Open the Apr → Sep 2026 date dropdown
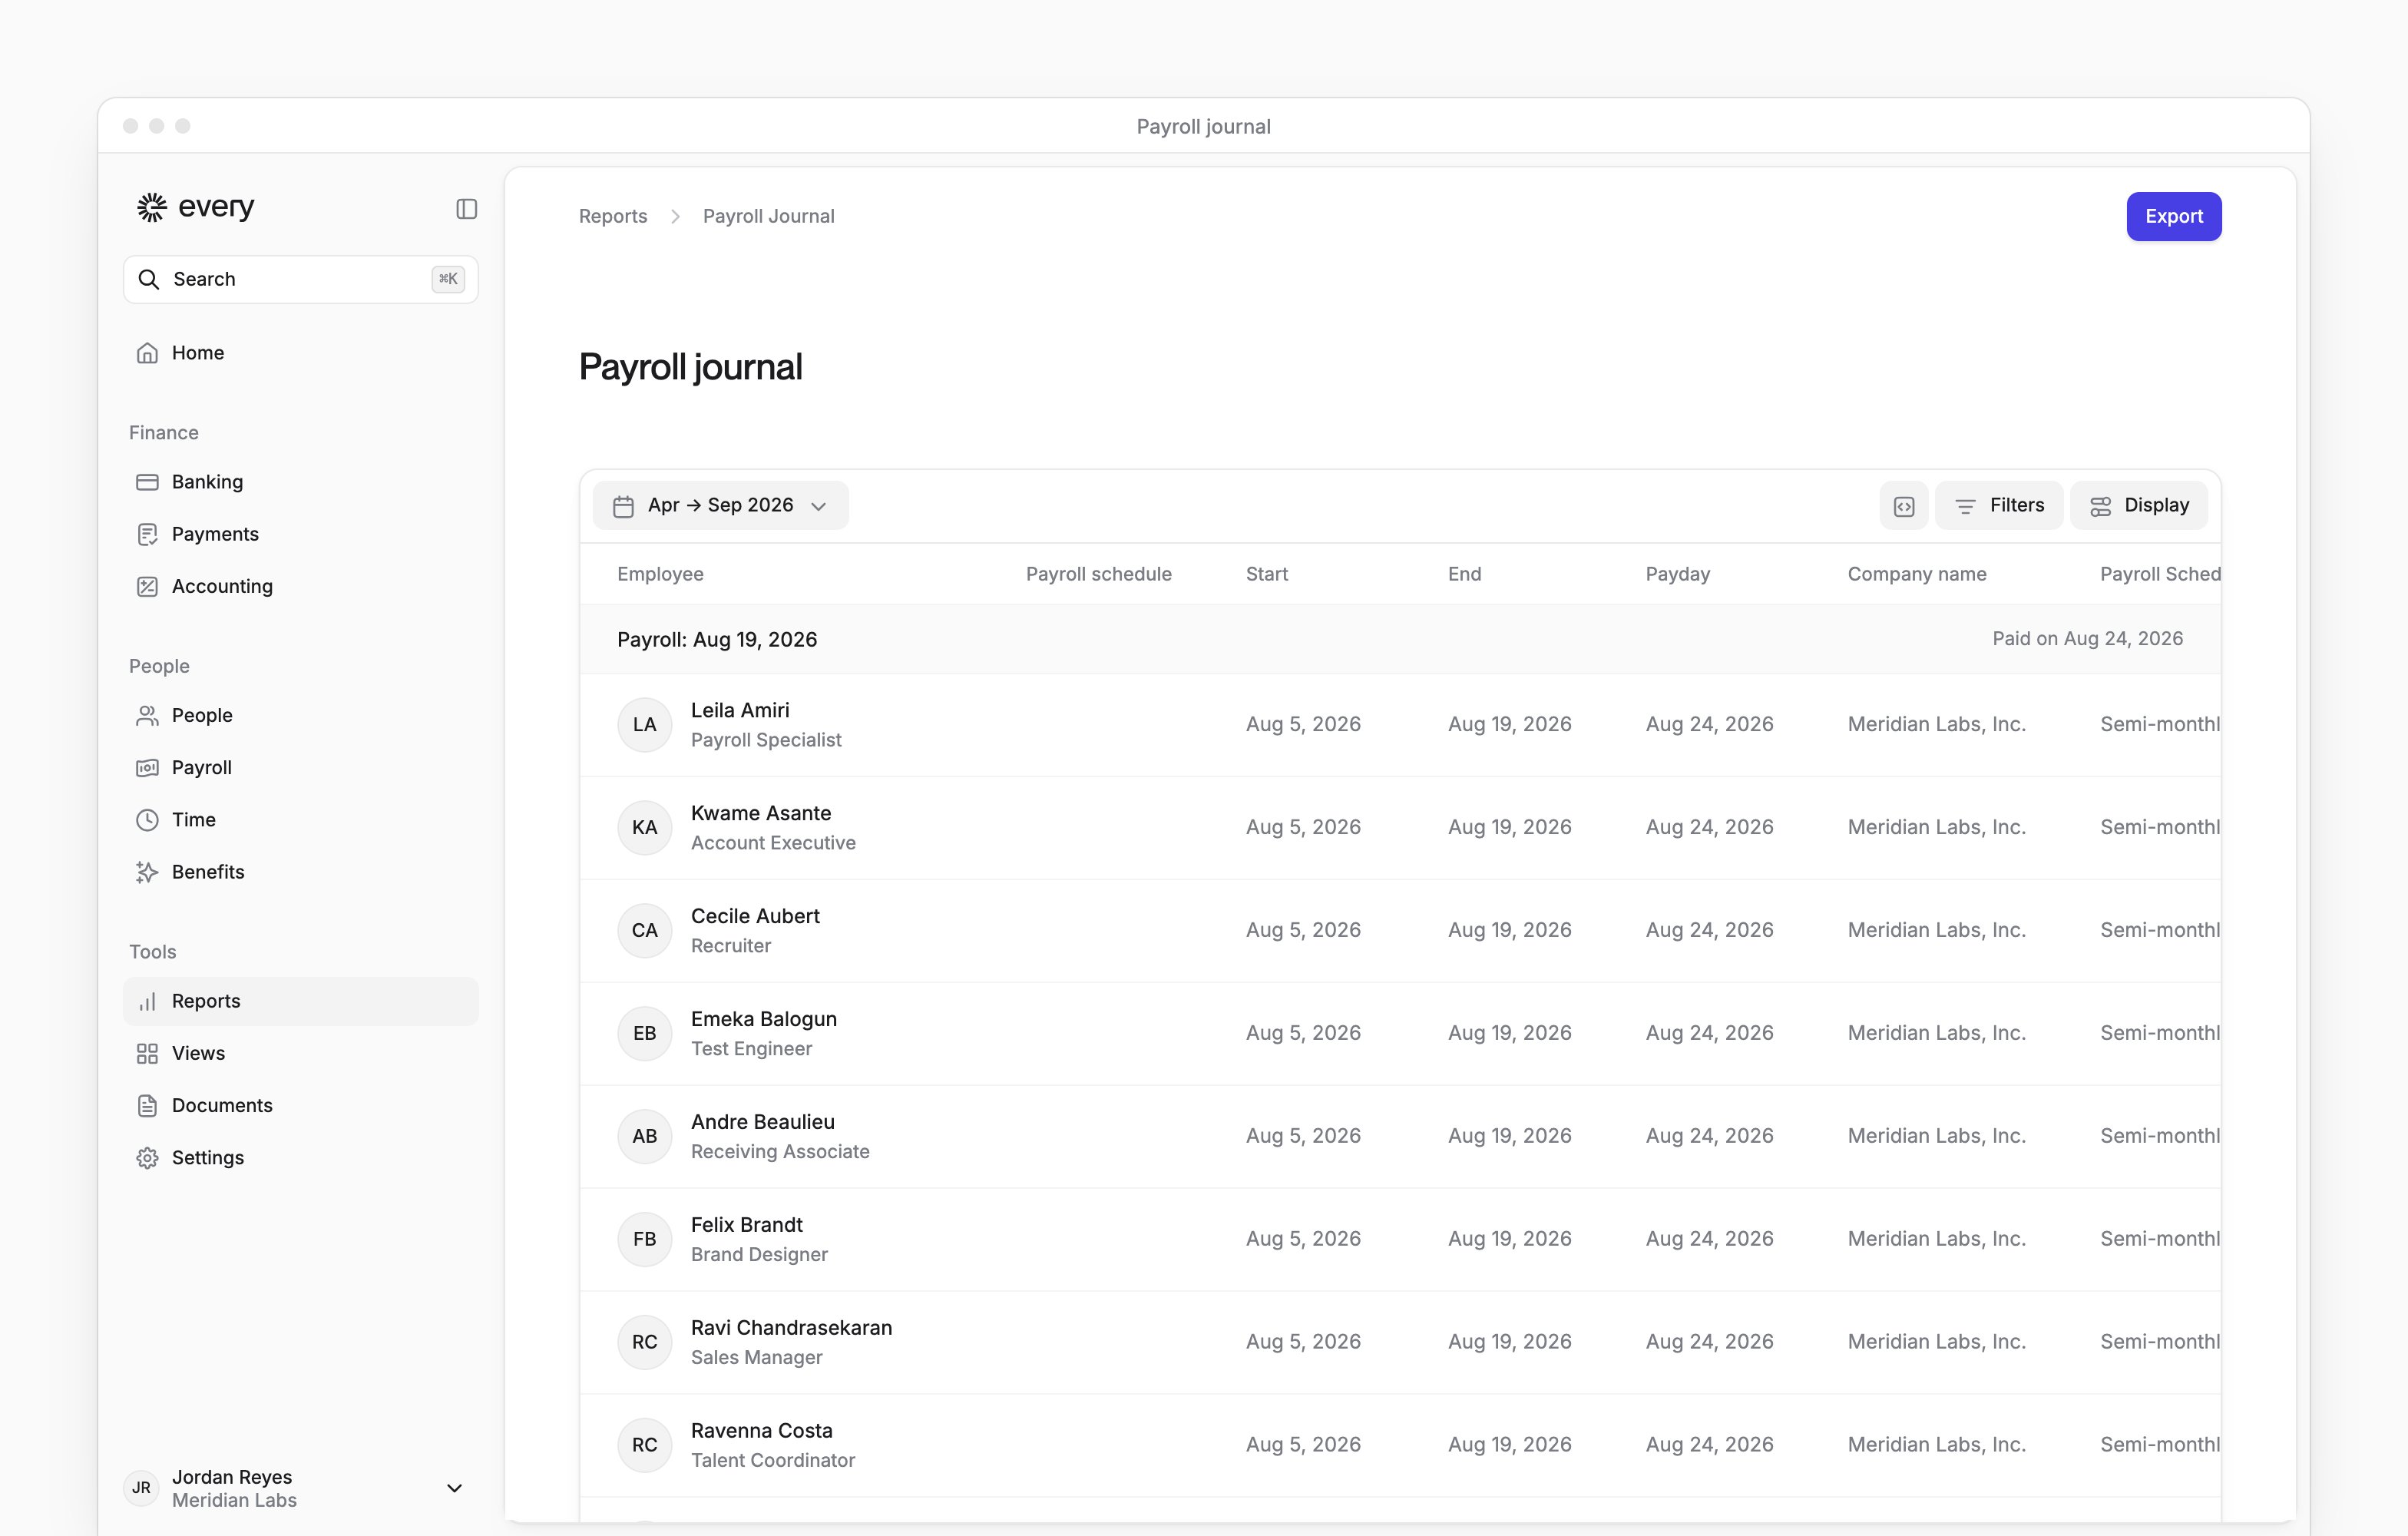 click(x=721, y=505)
